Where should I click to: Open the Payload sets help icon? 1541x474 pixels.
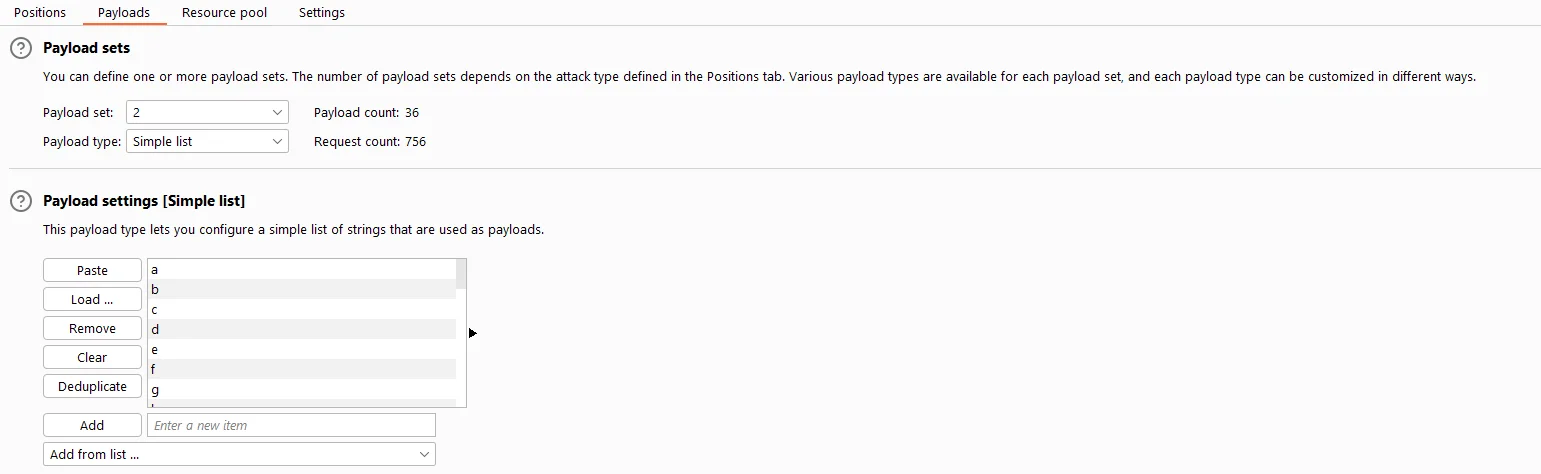[20, 48]
